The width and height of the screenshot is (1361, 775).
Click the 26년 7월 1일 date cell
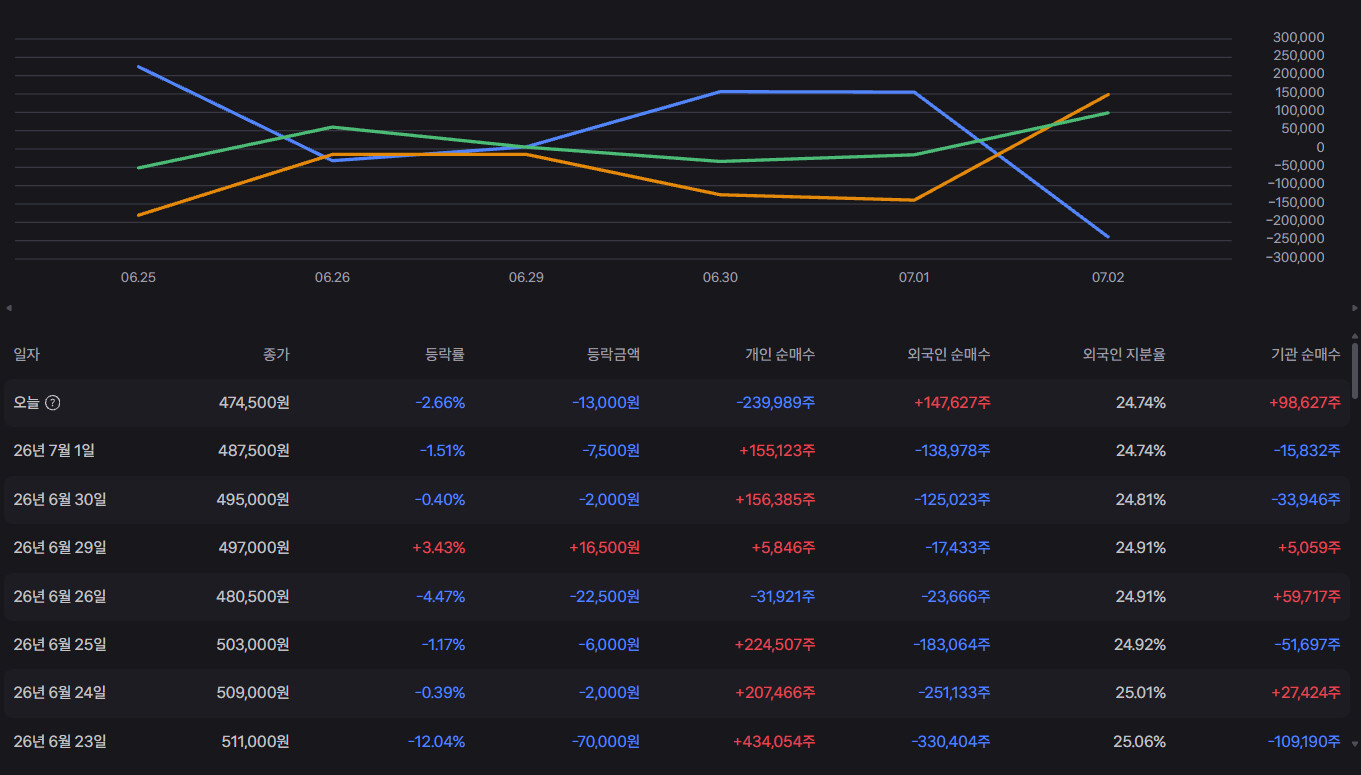click(54, 451)
